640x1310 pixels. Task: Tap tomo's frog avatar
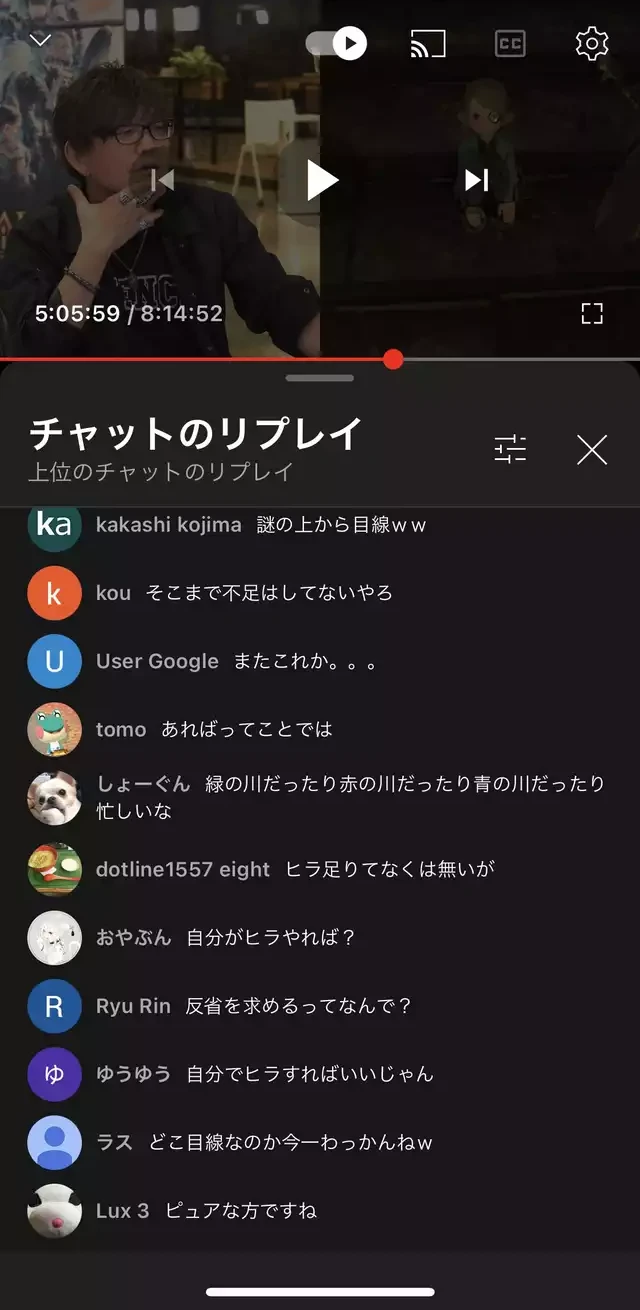(x=54, y=730)
